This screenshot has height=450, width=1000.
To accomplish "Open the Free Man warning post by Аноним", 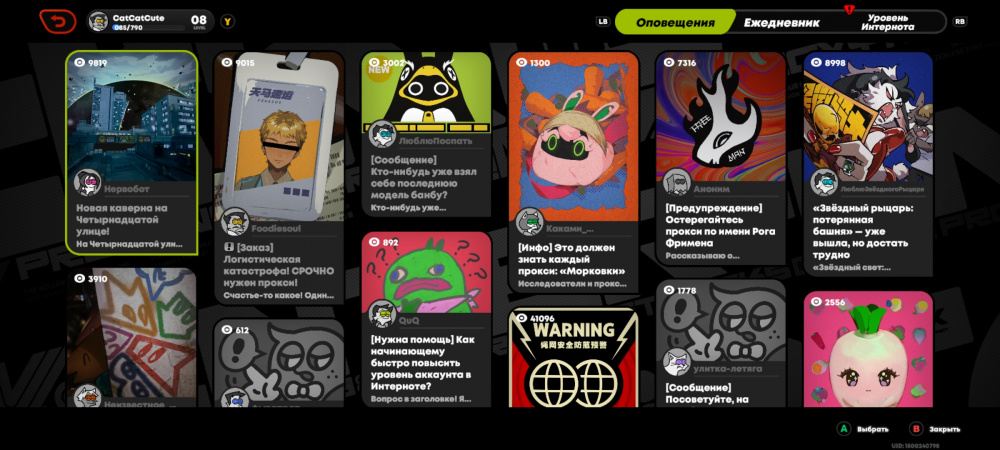I will (x=721, y=159).
